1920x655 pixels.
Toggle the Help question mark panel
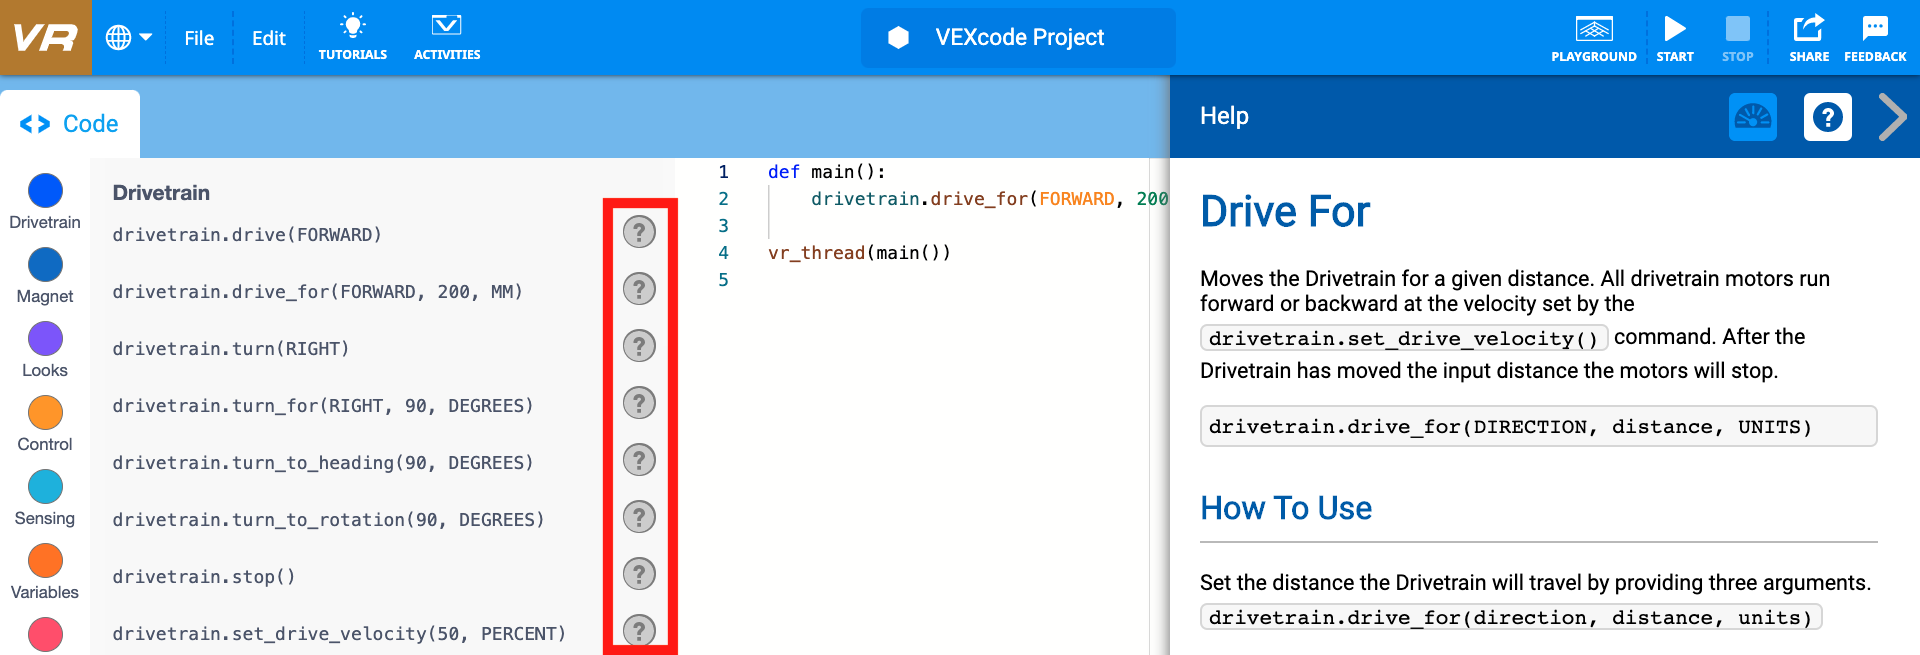(x=1827, y=117)
